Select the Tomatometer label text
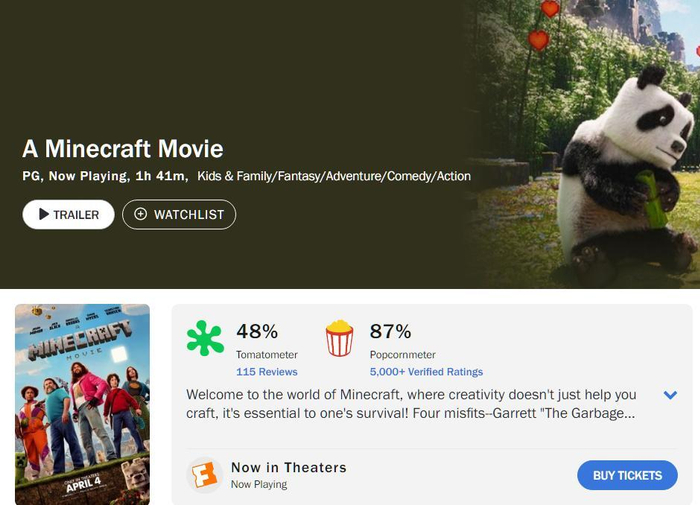 point(267,355)
